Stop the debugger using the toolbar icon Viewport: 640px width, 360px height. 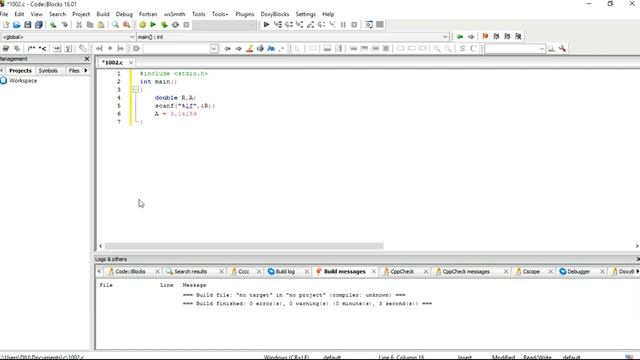(354, 25)
